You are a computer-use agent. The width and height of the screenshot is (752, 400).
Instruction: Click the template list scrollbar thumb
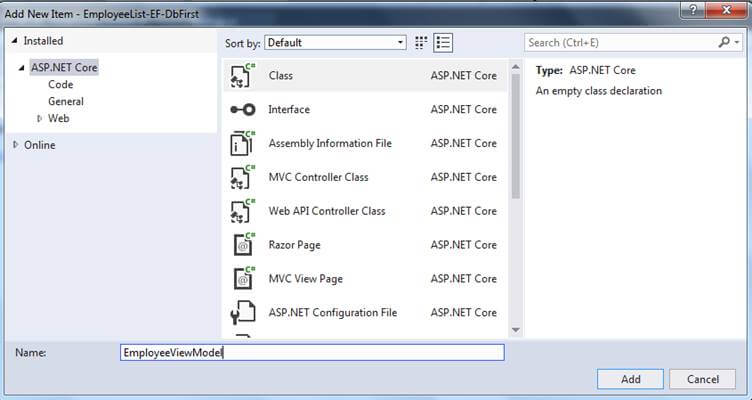(516, 136)
